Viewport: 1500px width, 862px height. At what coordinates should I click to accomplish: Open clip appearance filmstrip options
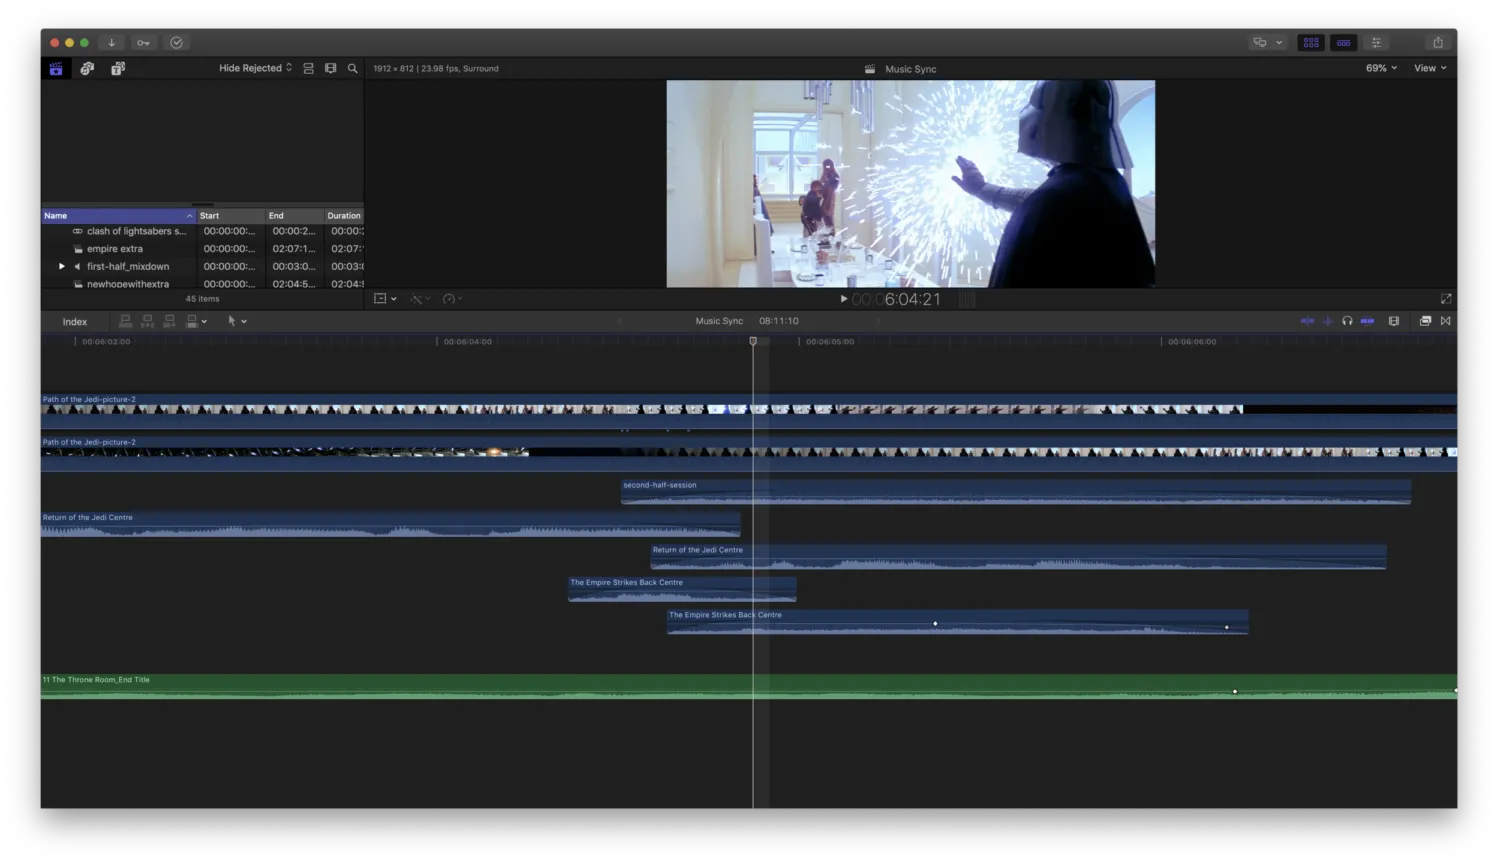[x=1394, y=321]
